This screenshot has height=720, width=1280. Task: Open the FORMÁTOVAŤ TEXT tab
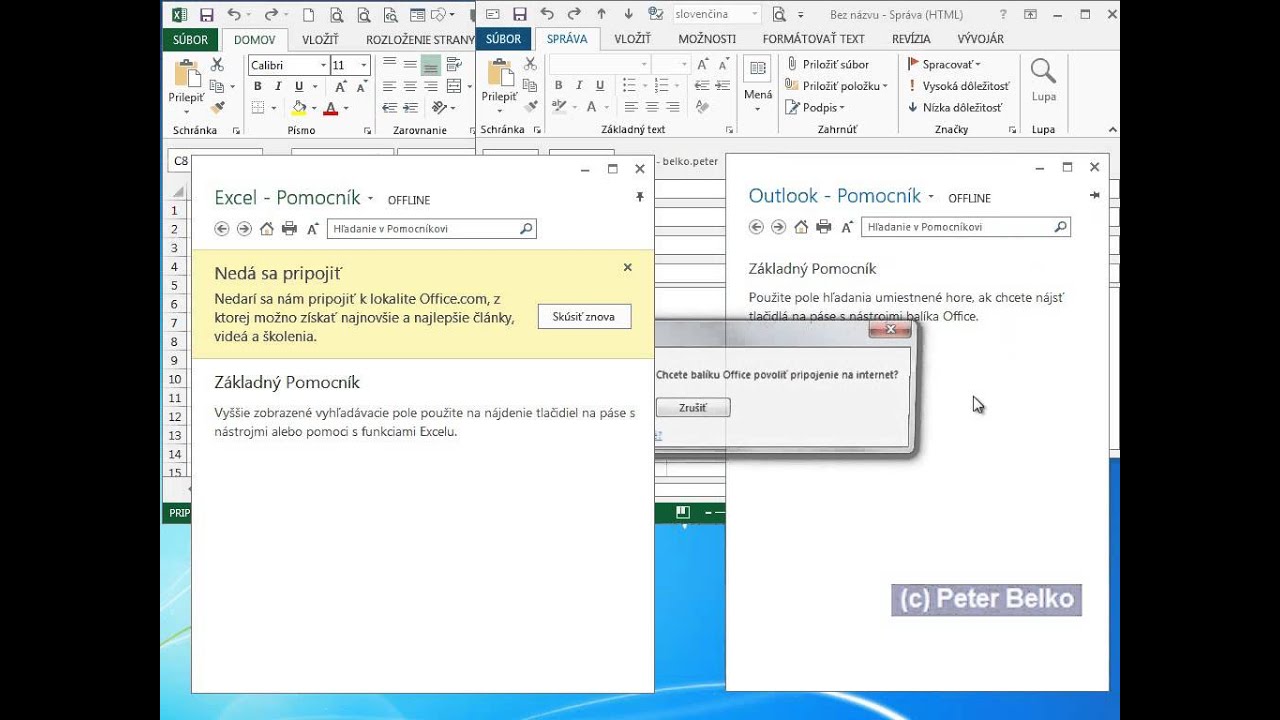coord(813,39)
